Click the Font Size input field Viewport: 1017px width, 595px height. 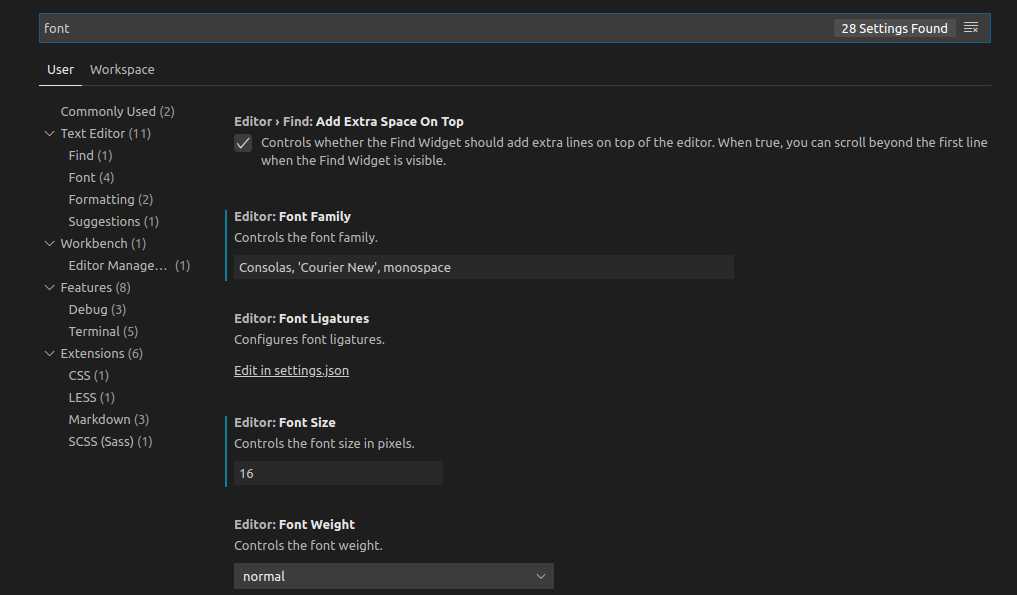click(338, 473)
